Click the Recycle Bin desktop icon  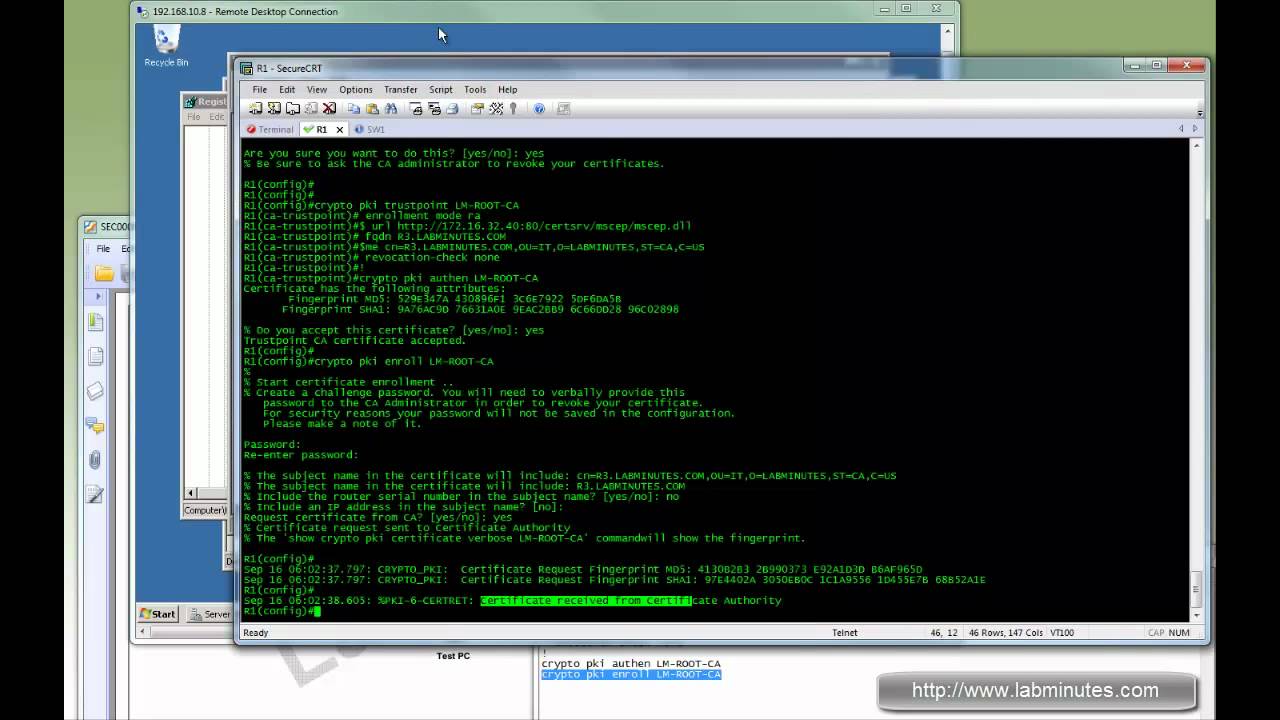coord(166,46)
